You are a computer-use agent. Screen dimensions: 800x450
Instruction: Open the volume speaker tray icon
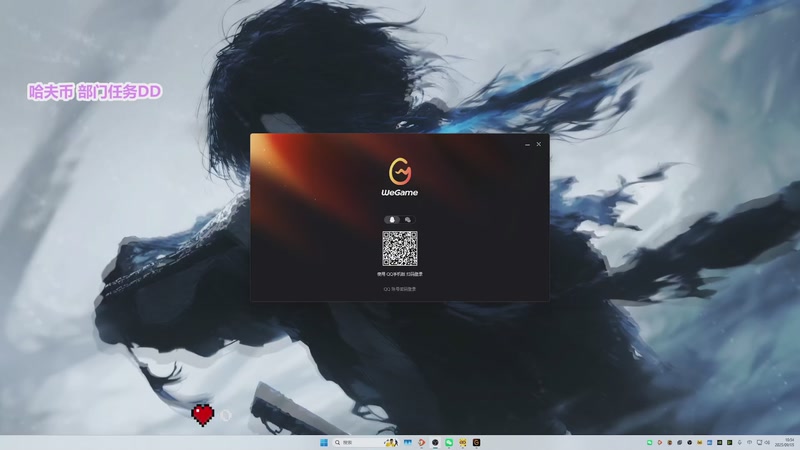point(767,442)
